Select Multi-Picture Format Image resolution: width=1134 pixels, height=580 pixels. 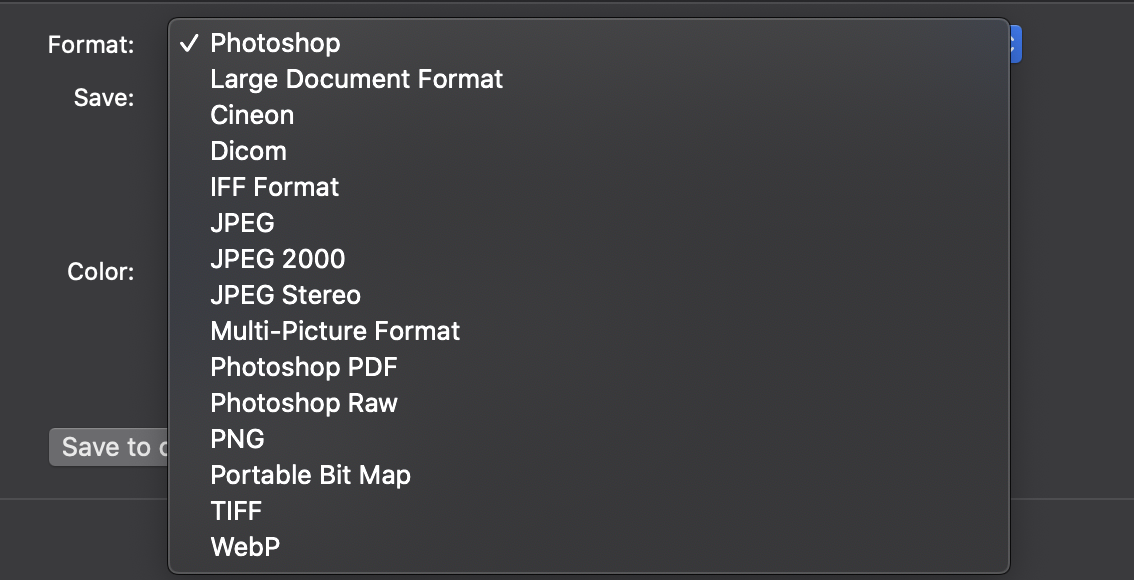[x=334, y=331]
